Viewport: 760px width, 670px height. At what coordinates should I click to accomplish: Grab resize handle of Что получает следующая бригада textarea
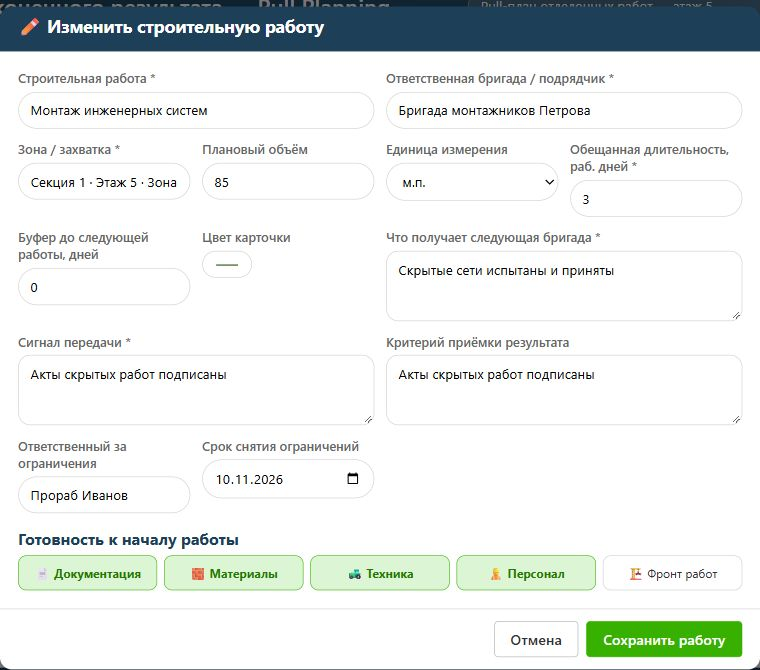pos(736,315)
